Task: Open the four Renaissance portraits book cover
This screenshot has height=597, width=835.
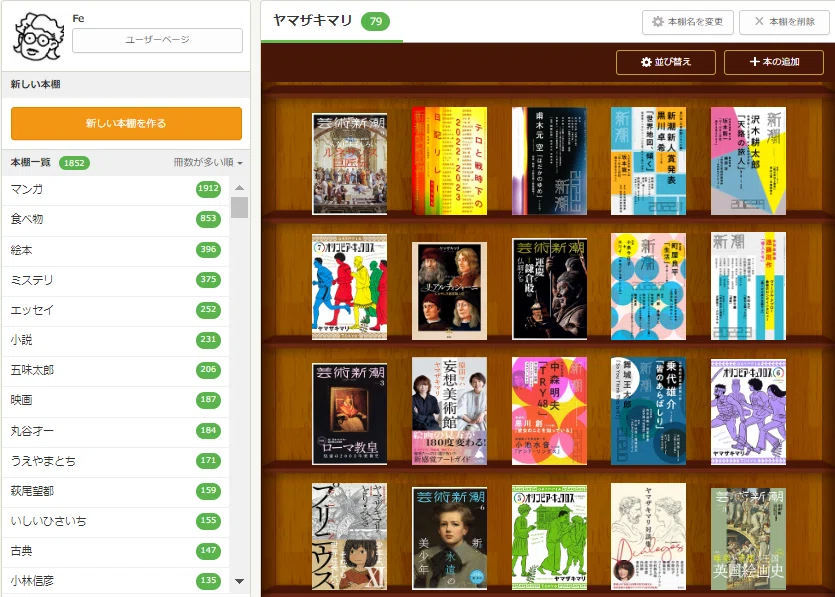Action: click(449, 291)
